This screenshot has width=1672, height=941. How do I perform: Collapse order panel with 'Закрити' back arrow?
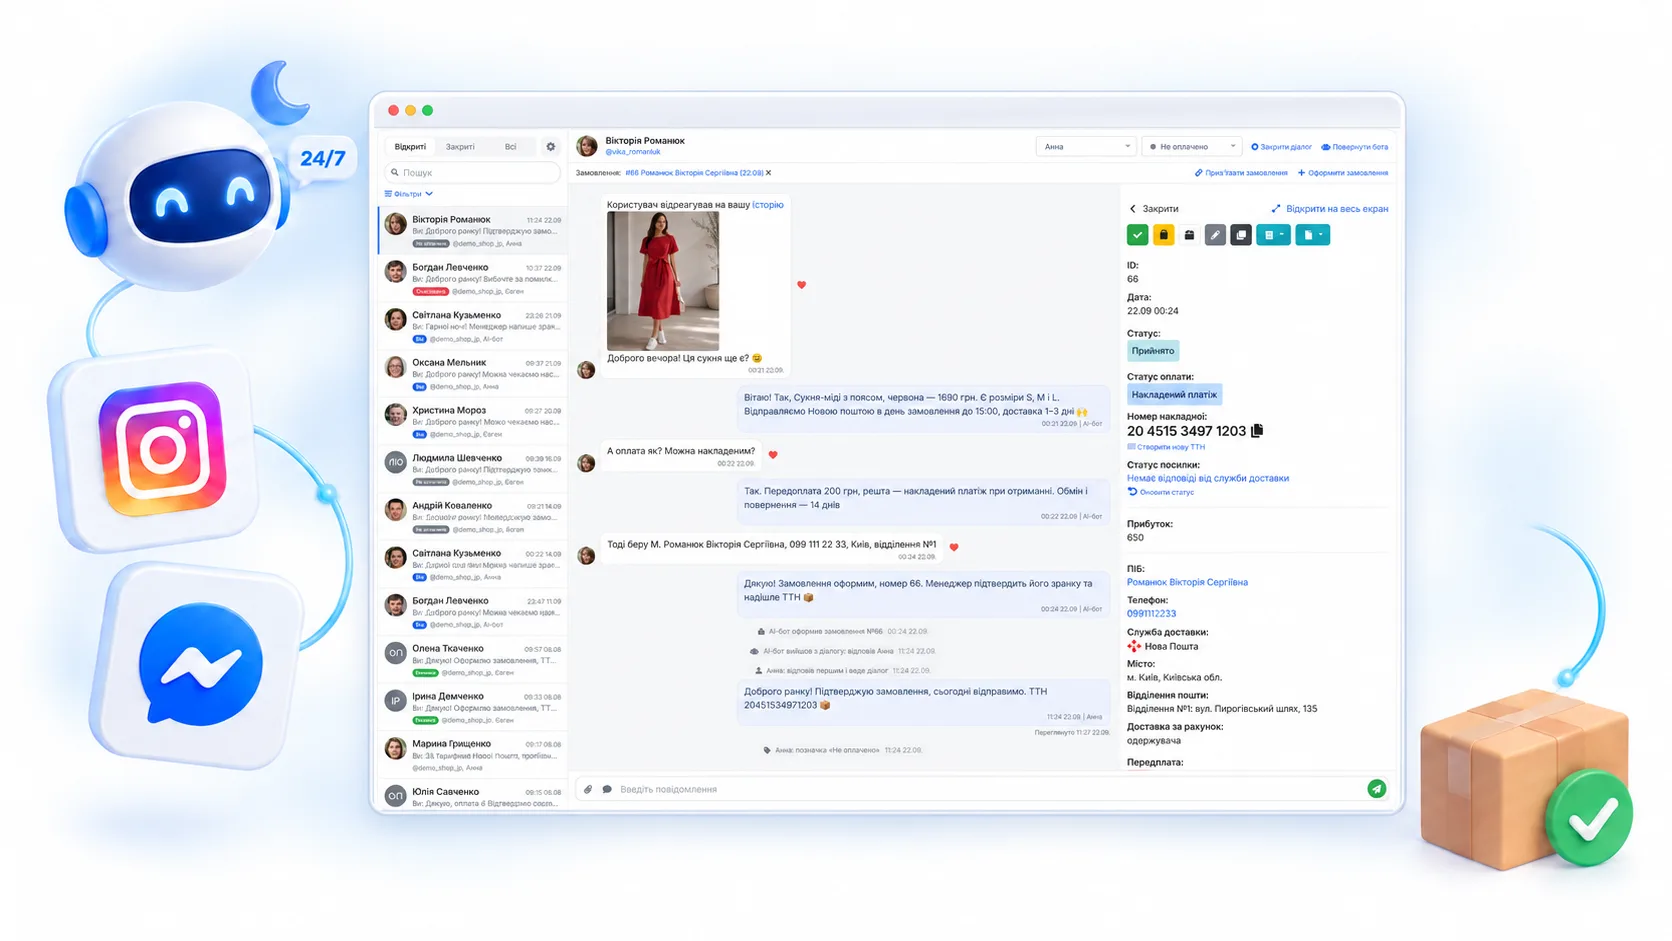click(x=1154, y=209)
